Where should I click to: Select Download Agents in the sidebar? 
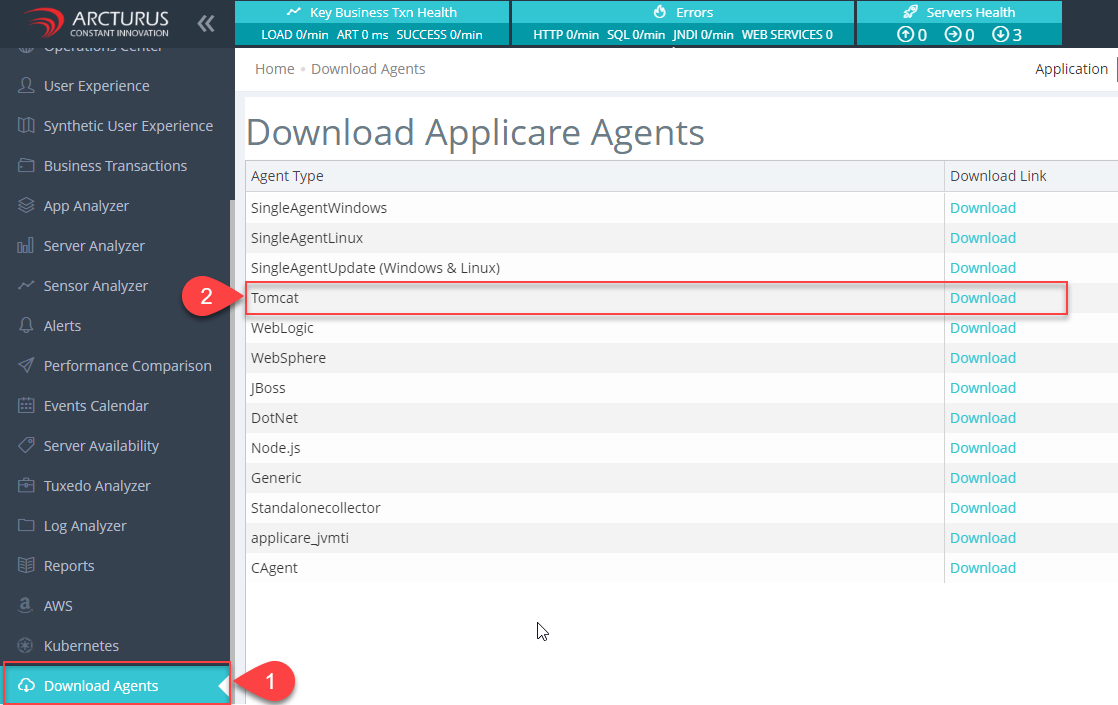click(116, 685)
